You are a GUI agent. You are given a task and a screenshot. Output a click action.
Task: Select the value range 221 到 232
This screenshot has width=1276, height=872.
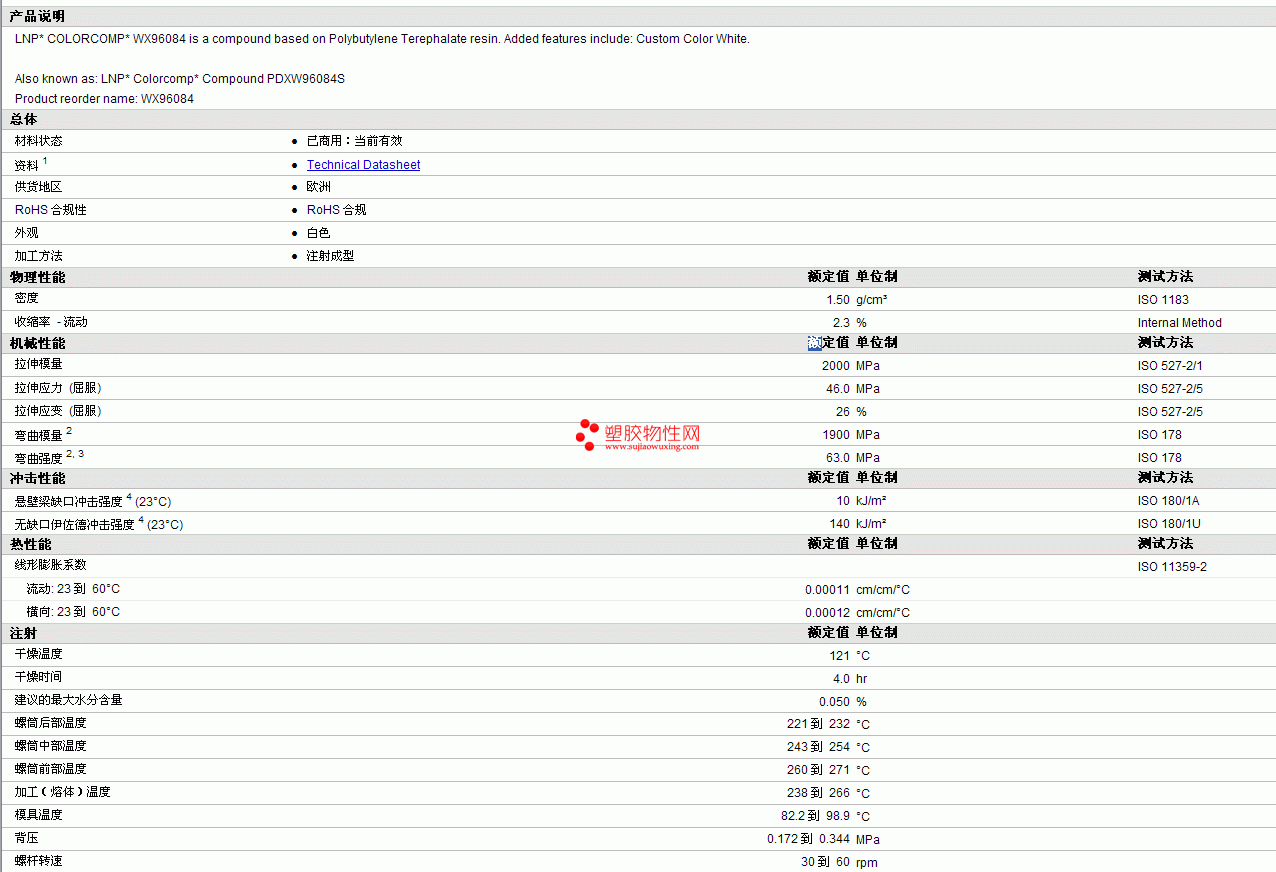818,724
